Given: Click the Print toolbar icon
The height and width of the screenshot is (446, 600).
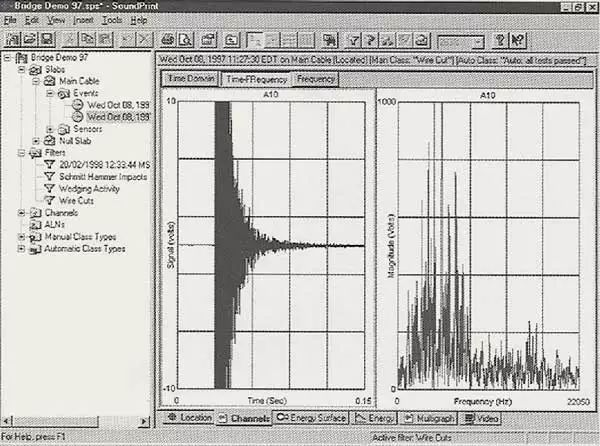Looking at the screenshot, I should pyautogui.click(x=169, y=40).
